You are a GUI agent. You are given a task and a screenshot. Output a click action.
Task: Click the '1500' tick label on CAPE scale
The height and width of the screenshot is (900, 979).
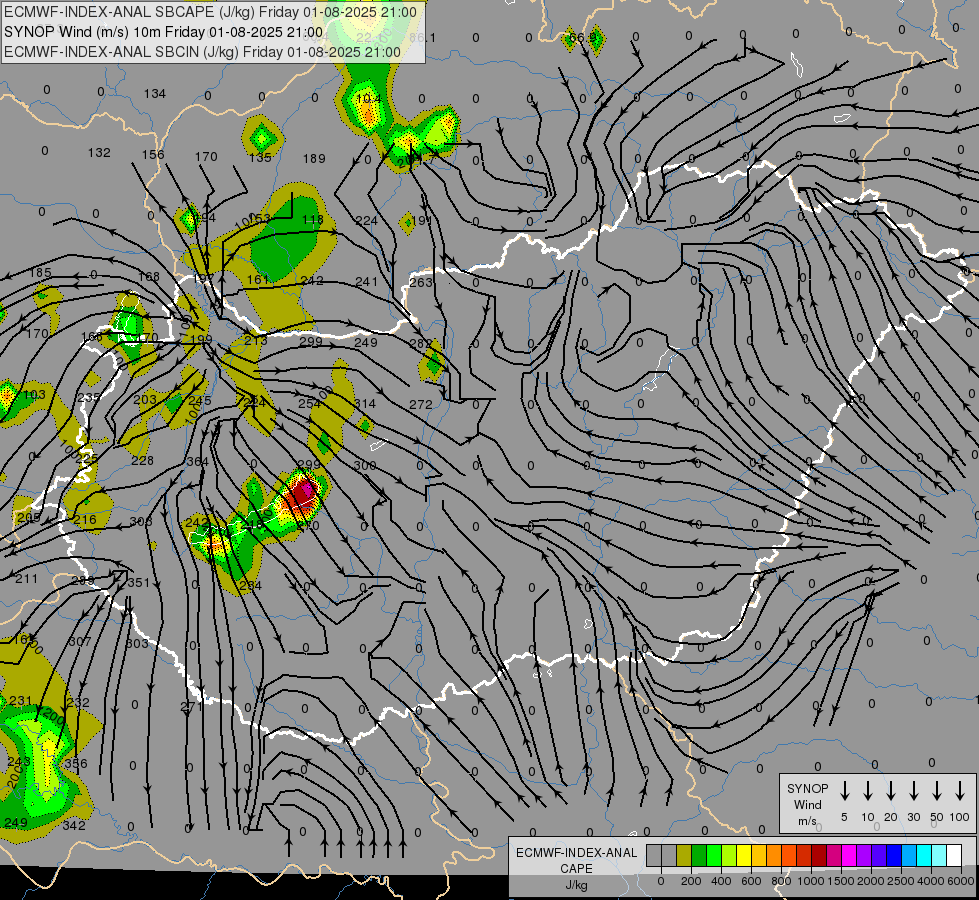pyautogui.click(x=841, y=881)
